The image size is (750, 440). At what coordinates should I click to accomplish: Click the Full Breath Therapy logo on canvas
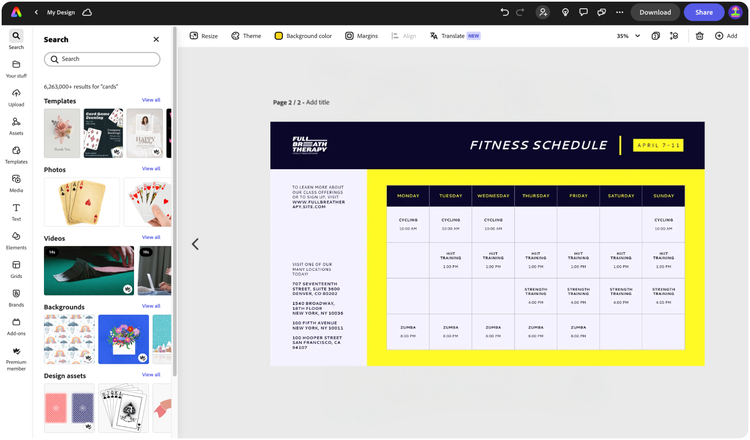click(x=310, y=145)
